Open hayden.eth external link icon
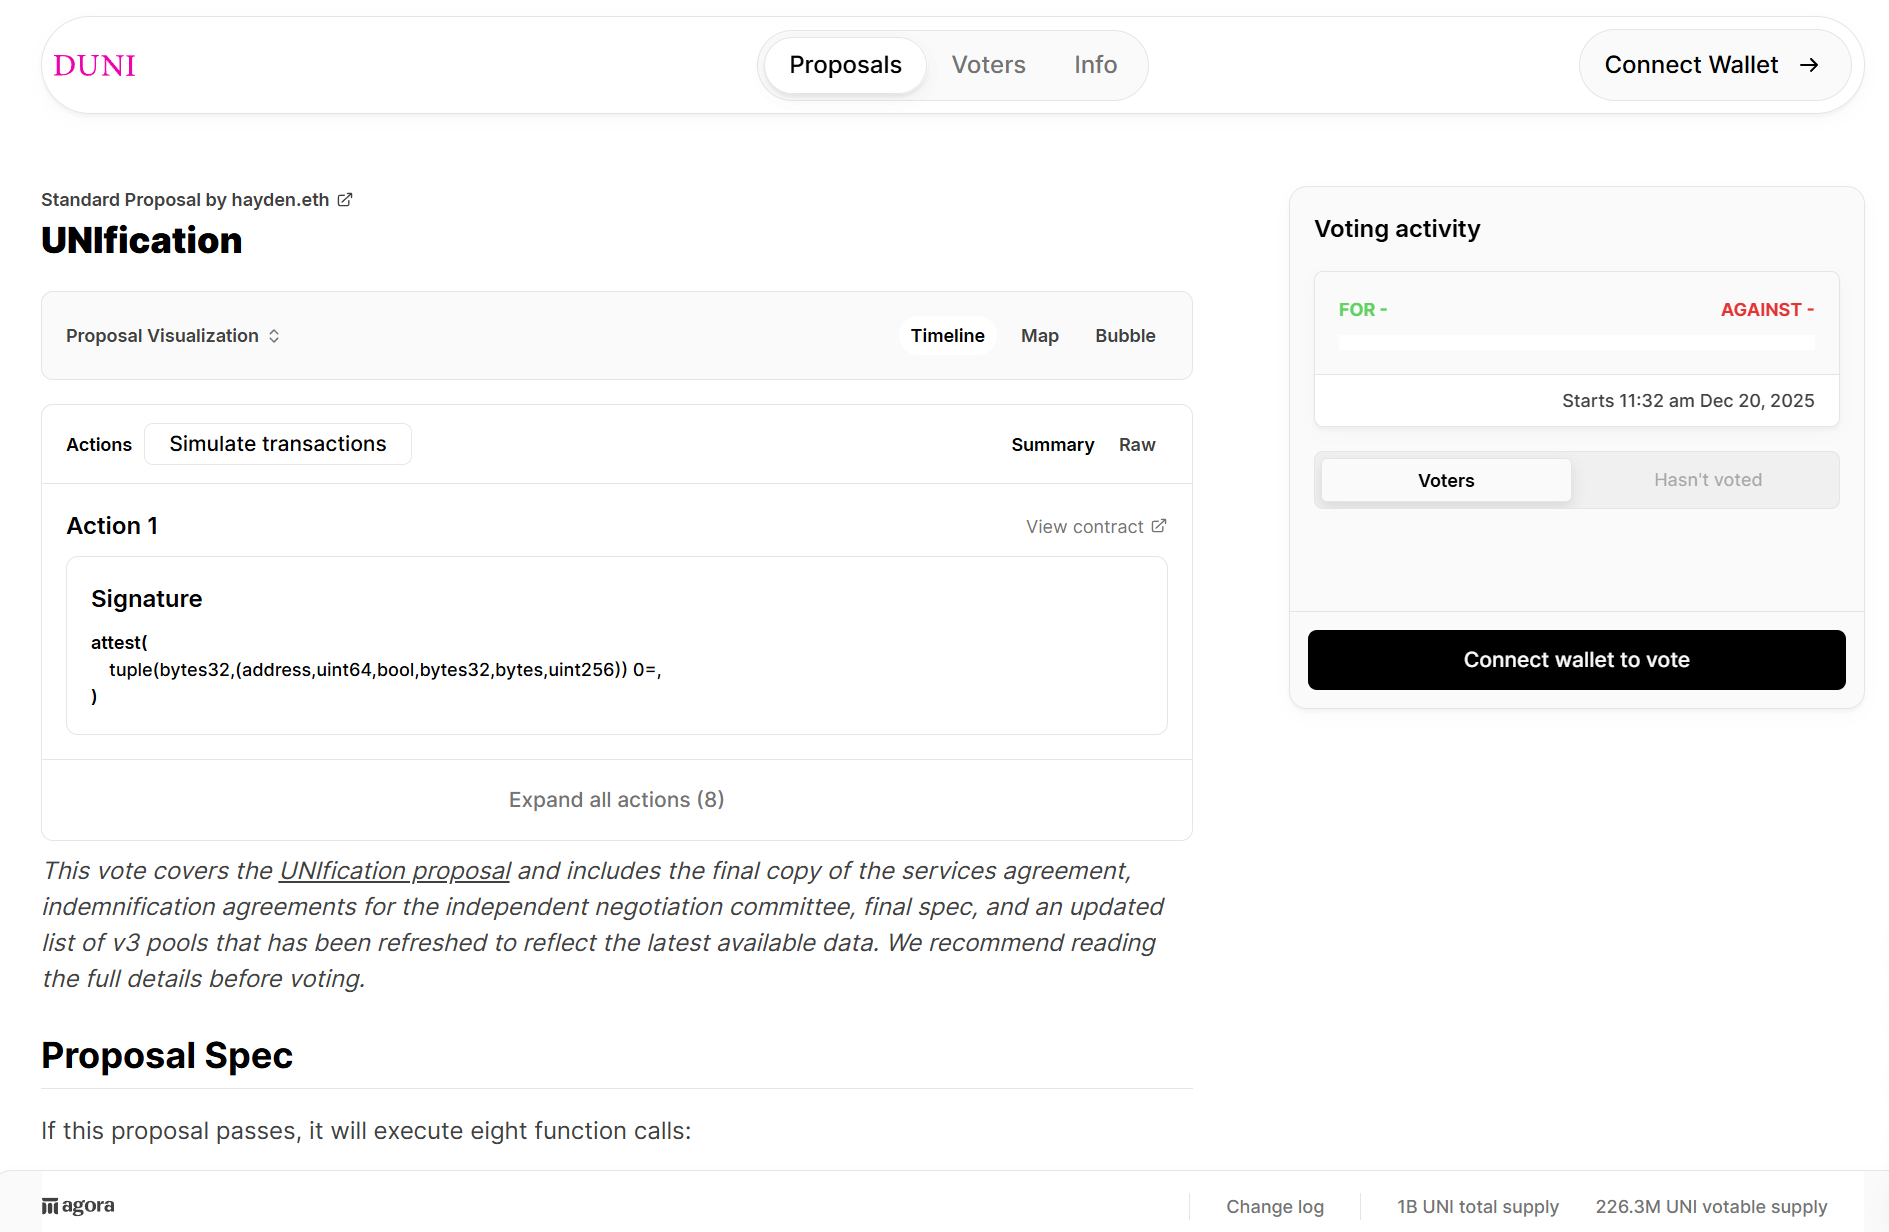This screenshot has width=1889, height=1232. 345,200
